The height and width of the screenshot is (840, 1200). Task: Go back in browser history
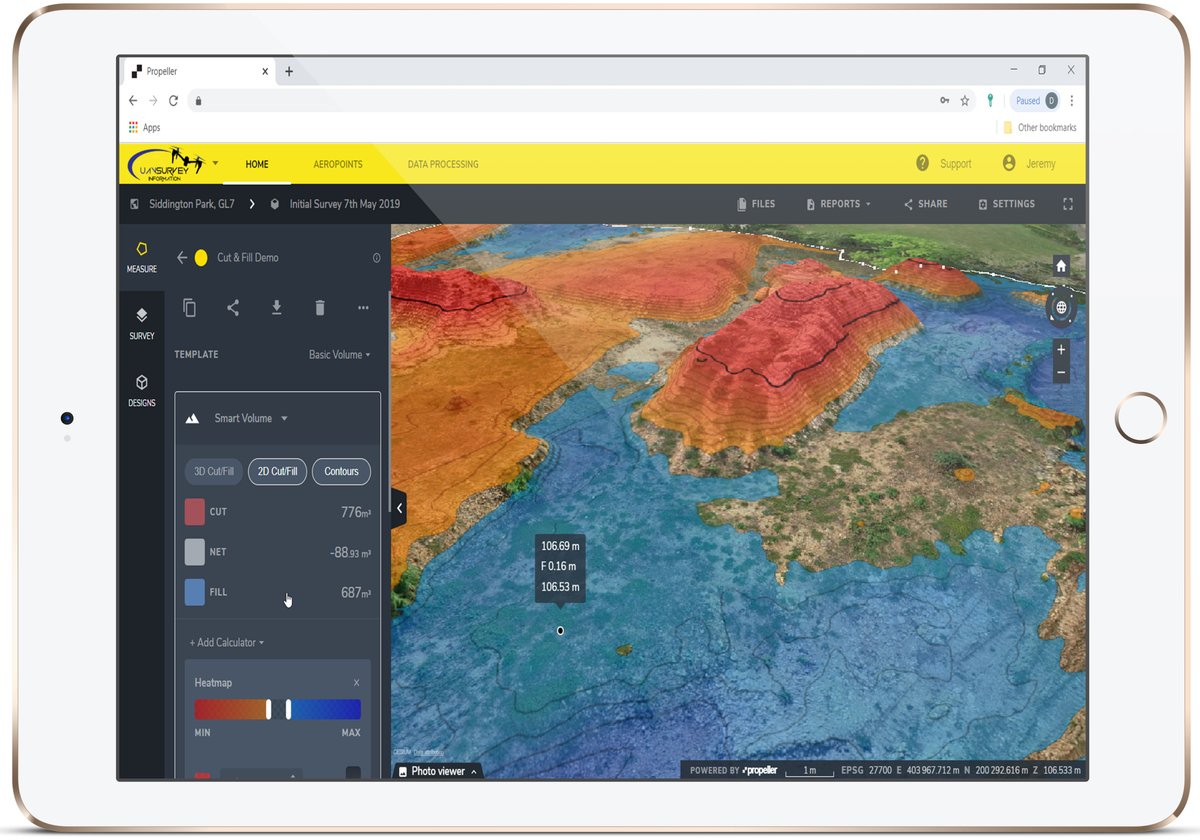pos(133,101)
